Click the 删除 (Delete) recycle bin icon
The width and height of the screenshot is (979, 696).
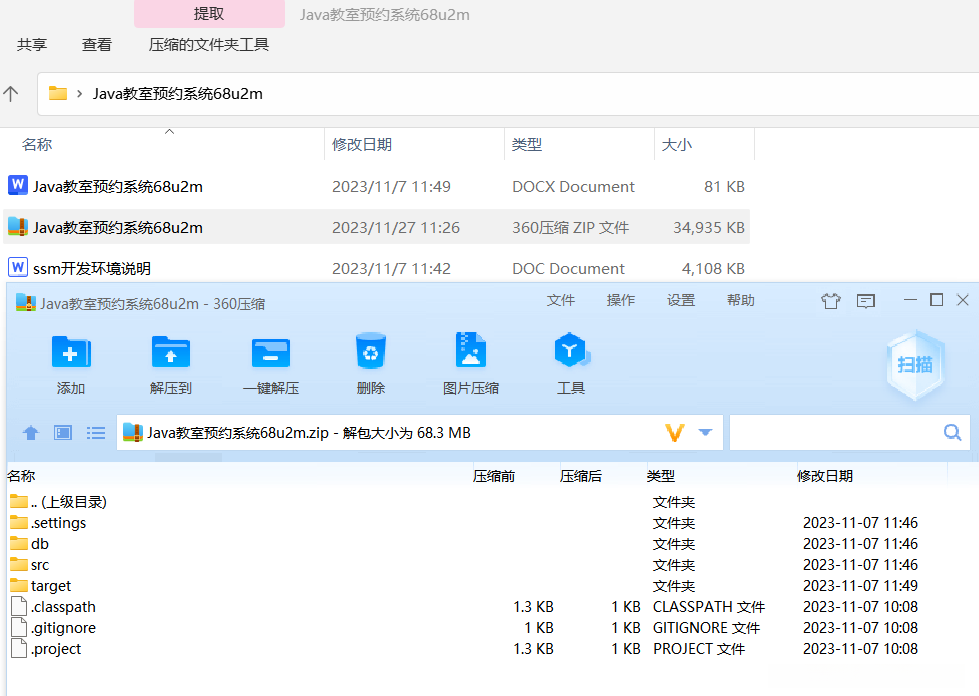coord(370,351)
